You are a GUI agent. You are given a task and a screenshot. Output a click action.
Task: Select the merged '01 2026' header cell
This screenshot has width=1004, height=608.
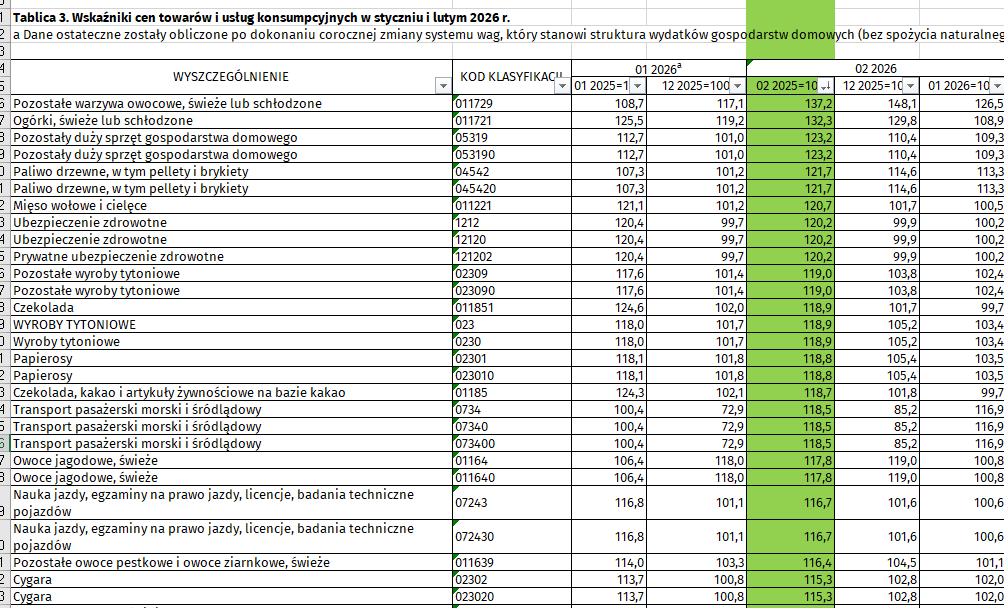[x=659, y=69]
